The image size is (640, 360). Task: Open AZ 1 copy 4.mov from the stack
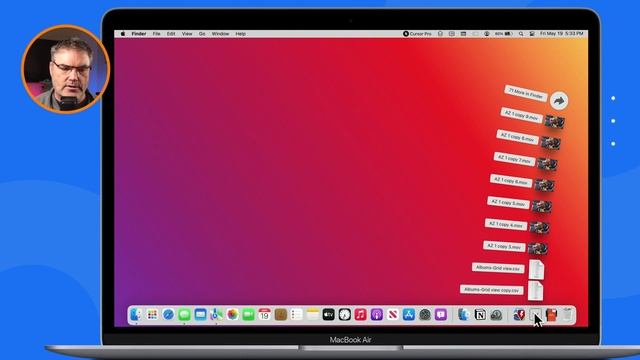pos(539,227)
